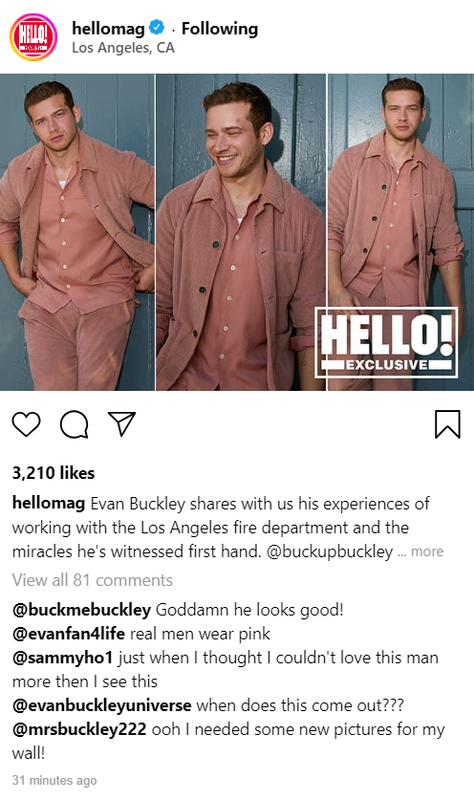474x800 pixels.
Task: Visit the @sammyho1 profile
Action: (63, 658)
